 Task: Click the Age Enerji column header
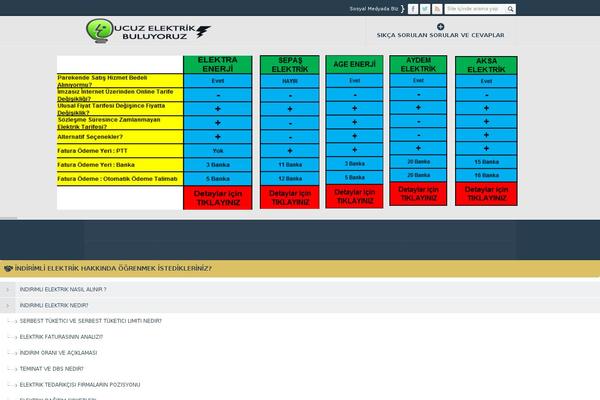354,64
